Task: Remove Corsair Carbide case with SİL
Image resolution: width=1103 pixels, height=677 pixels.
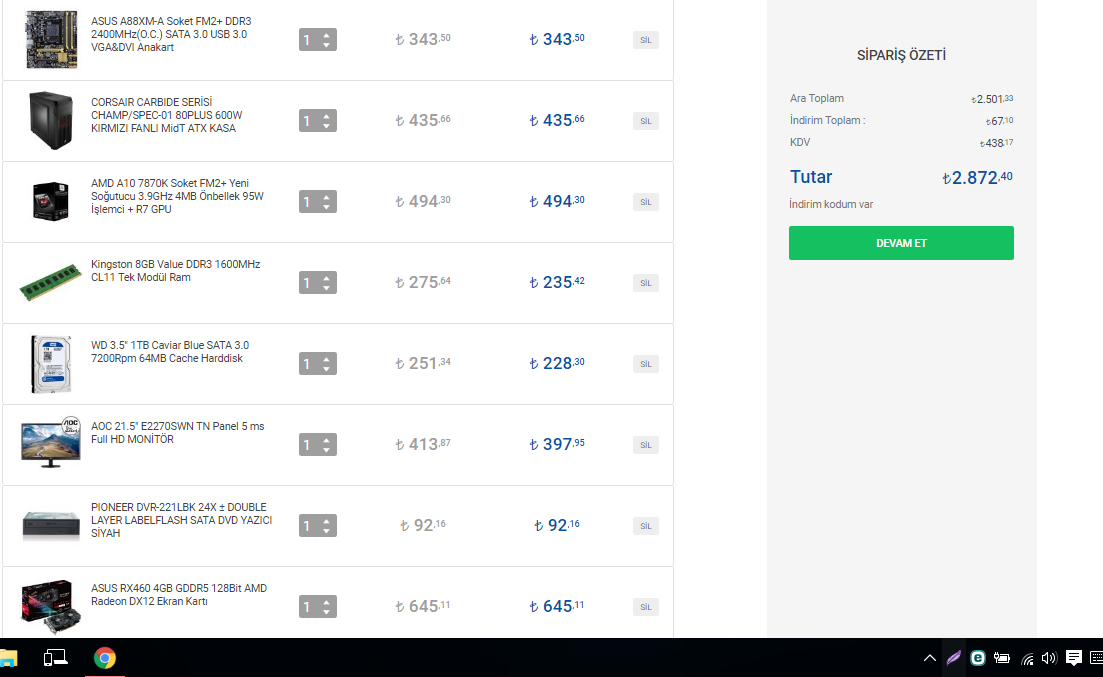Action: point(645,121)
